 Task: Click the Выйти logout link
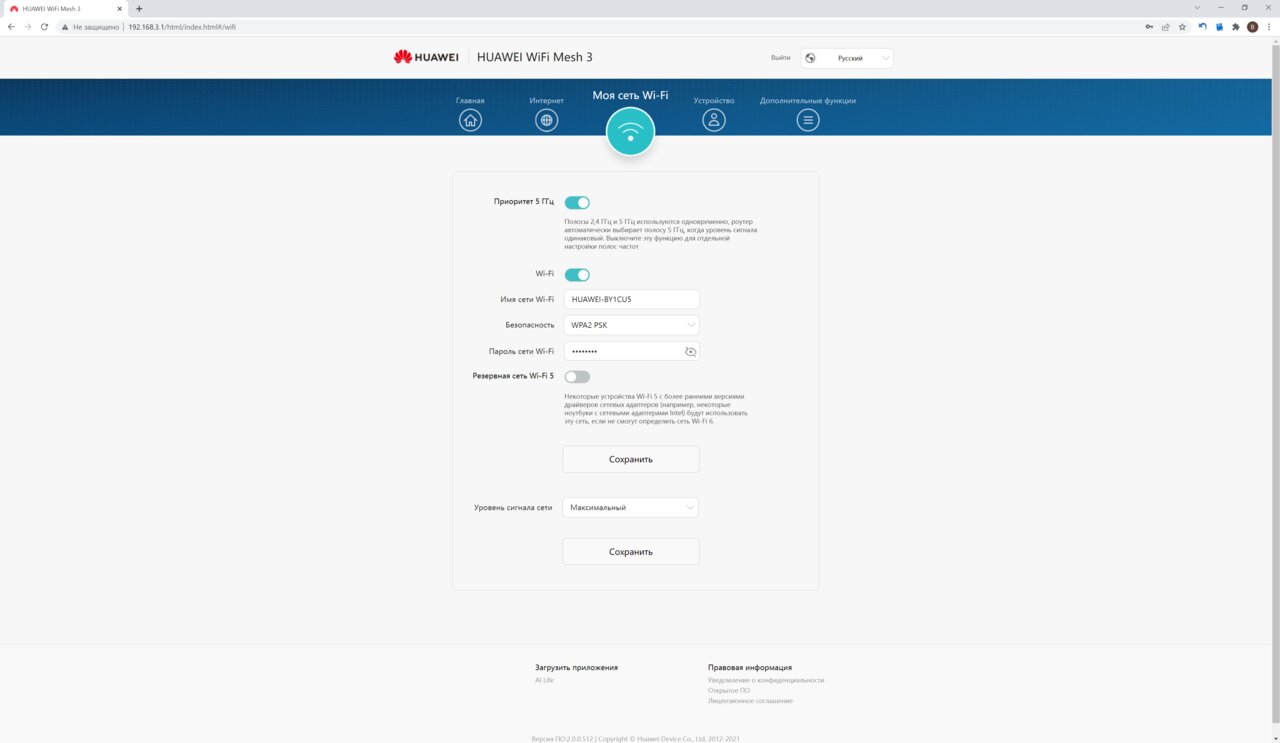point(781,58)
